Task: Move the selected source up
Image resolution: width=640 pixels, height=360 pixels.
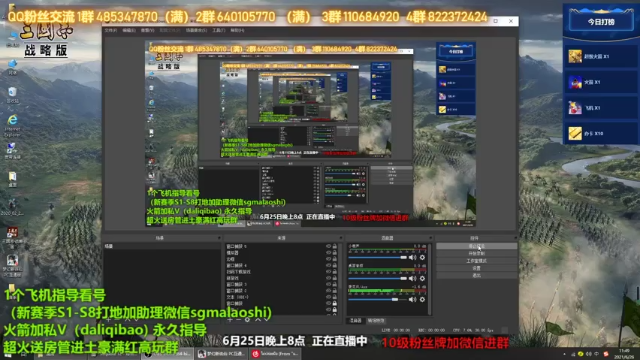Action: click(x=258, y=320)
